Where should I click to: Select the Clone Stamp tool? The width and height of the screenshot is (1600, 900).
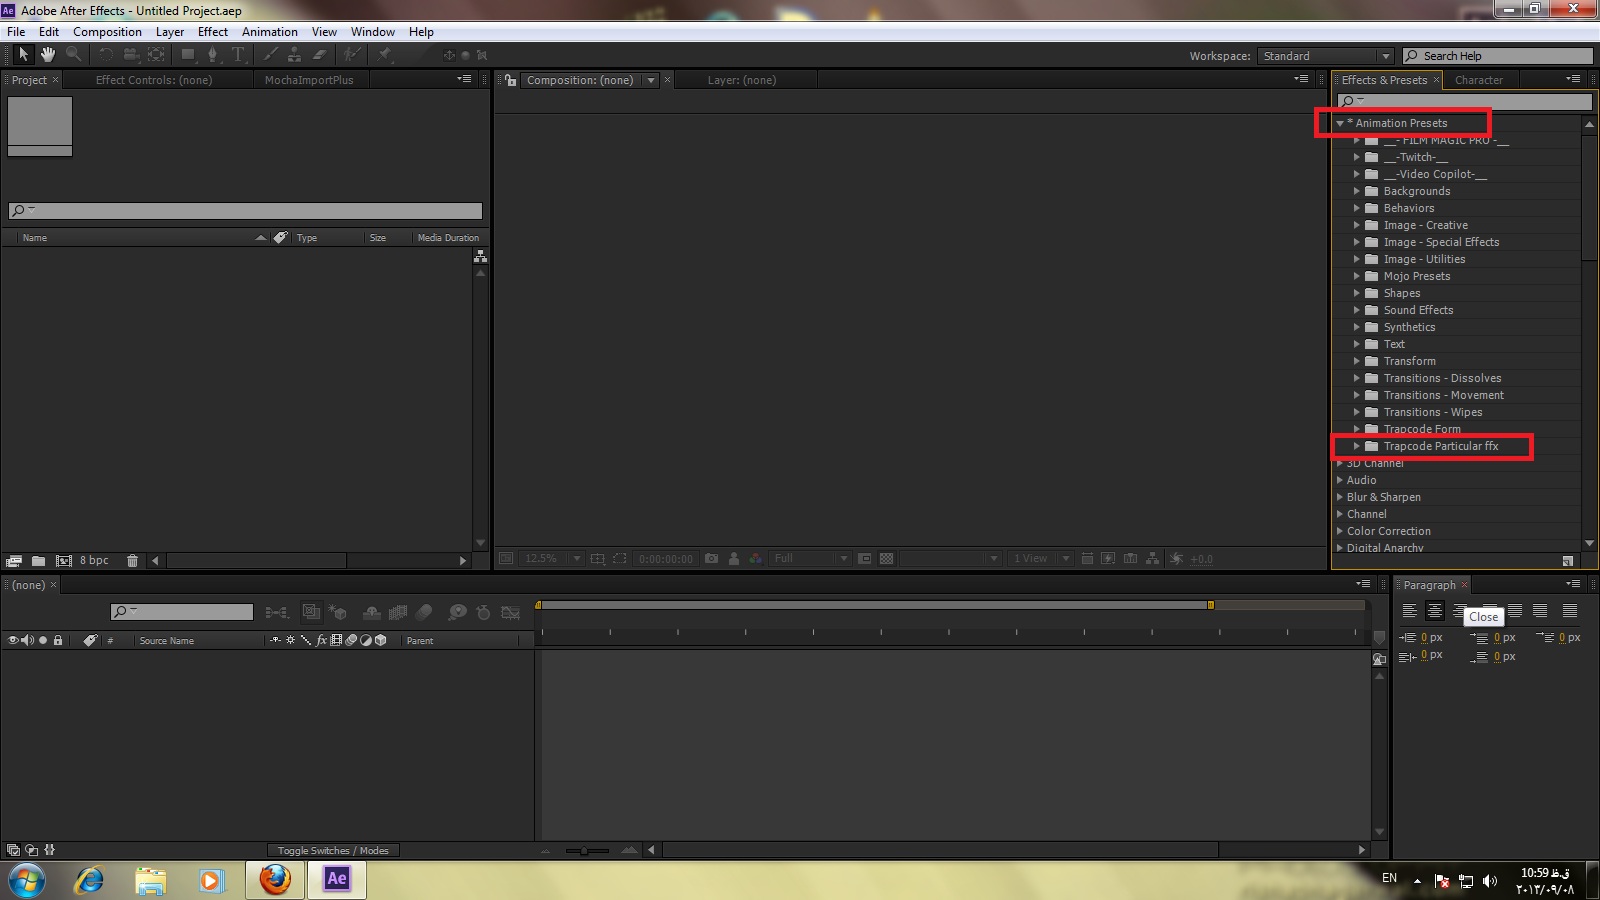pos(295,54)
